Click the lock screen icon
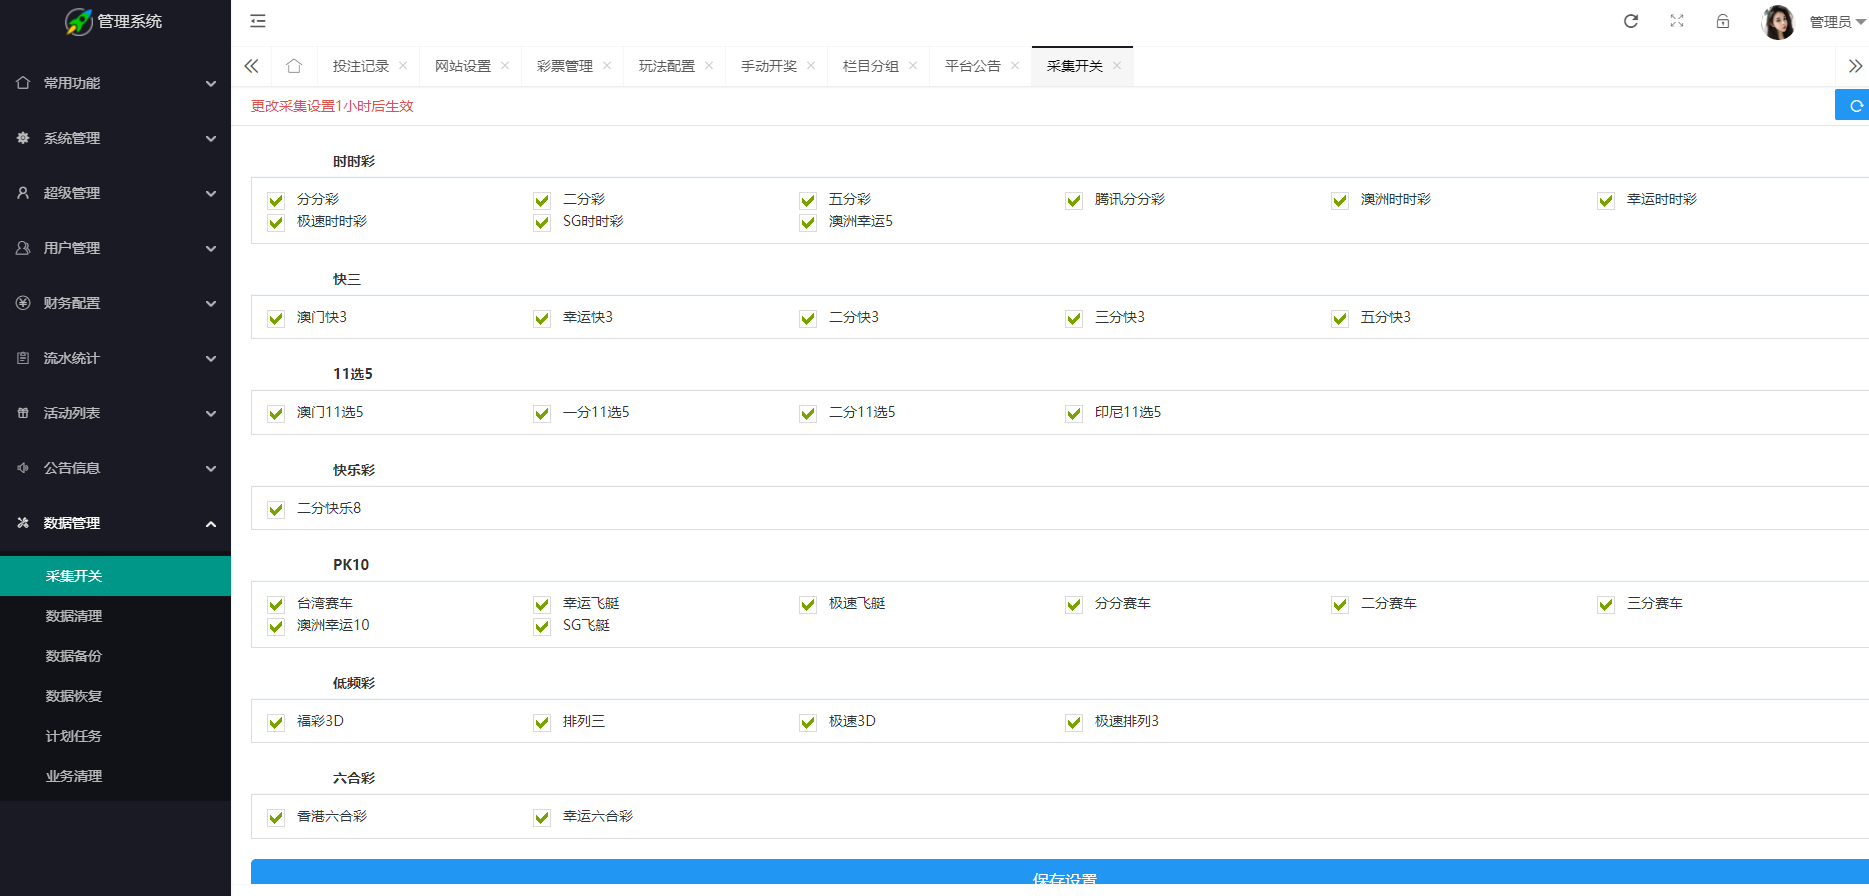1869x896 pixels. (x=1723, y=21)
